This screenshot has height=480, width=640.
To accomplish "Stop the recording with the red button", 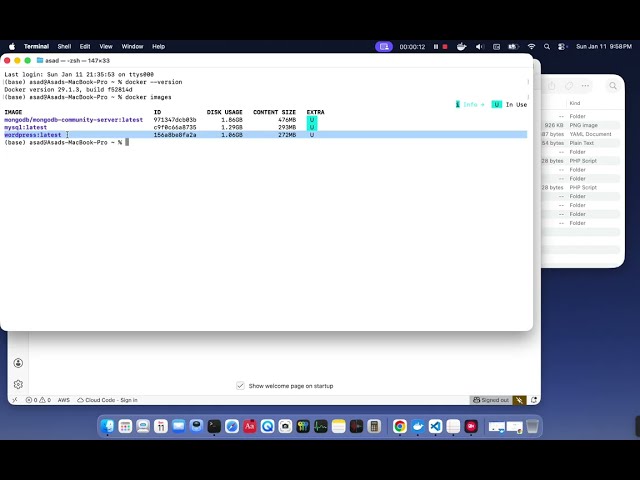I will [445, 47].
